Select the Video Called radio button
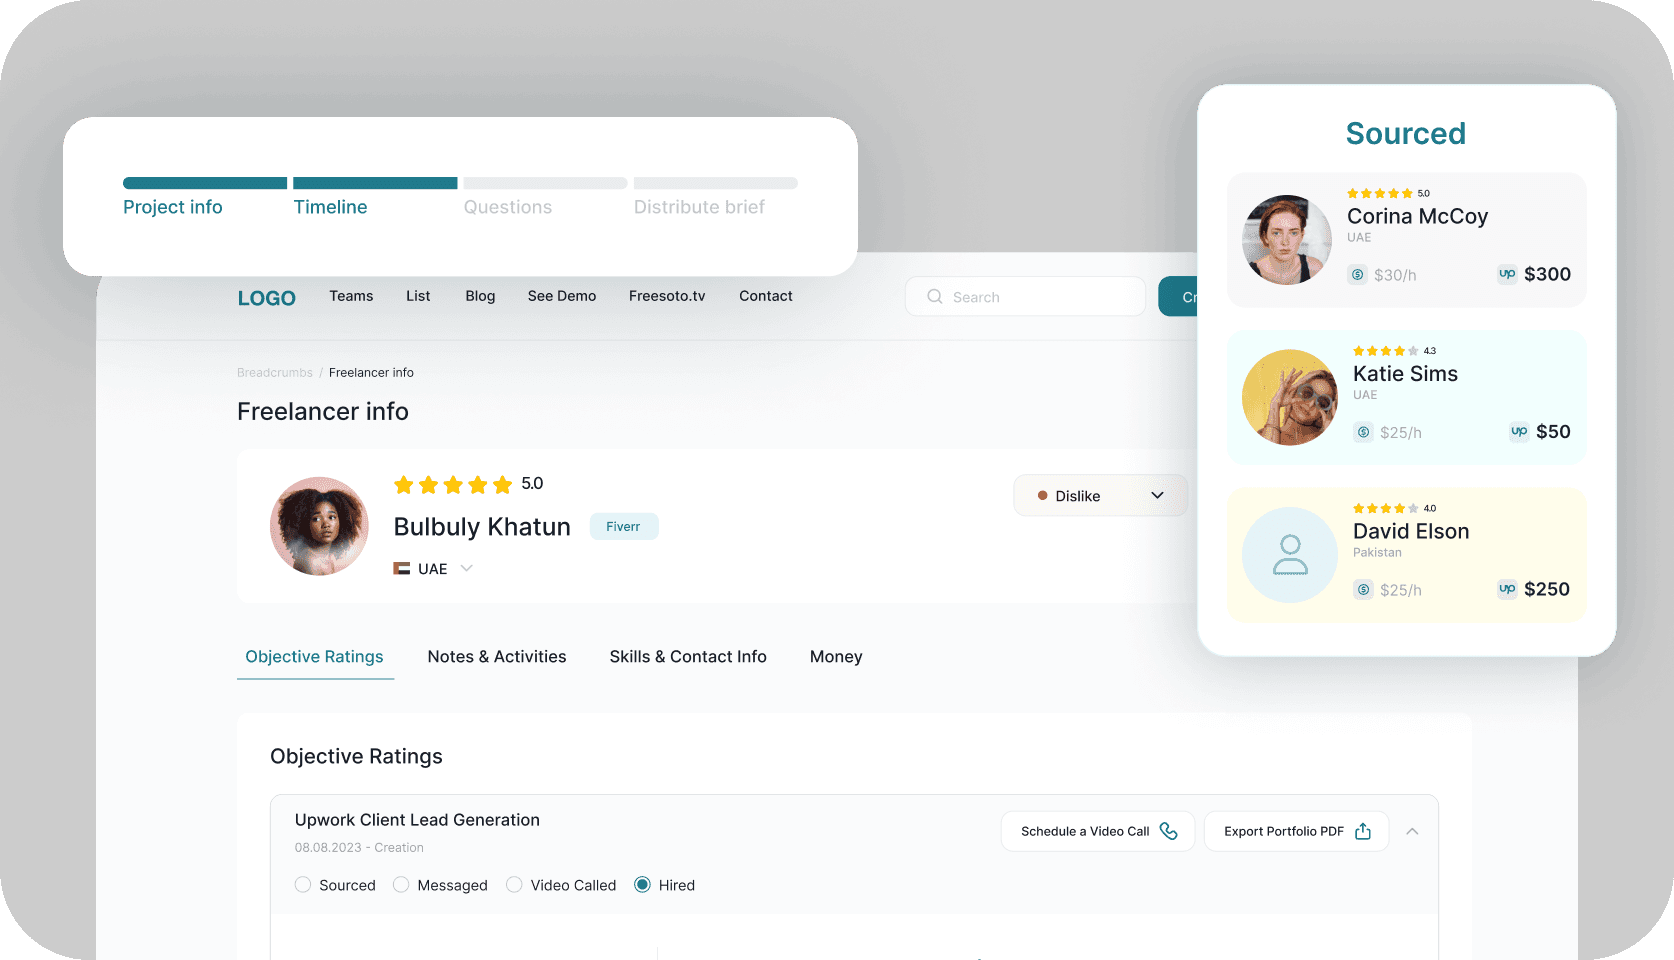This screenshot has width=1674, height=960. [x=514, y=885]
